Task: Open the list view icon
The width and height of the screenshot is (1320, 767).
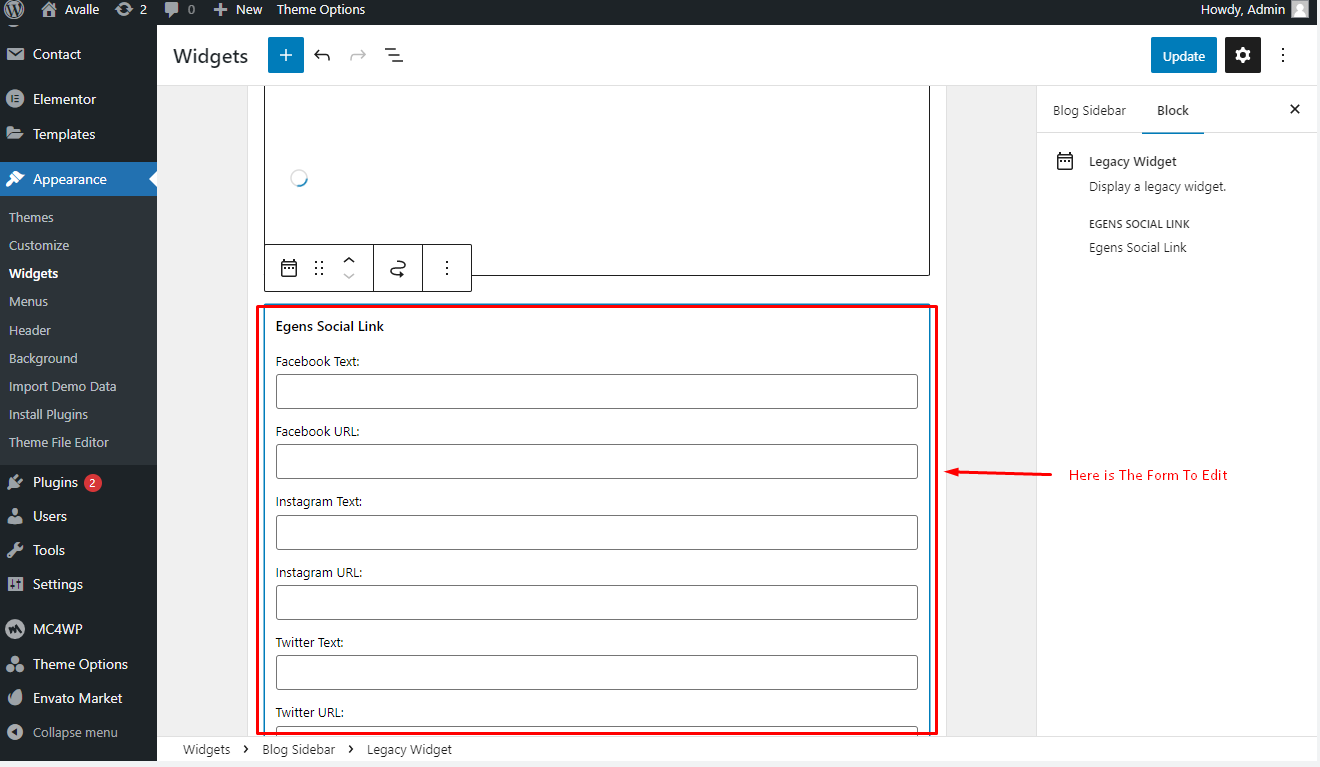Action: [394, 55]
